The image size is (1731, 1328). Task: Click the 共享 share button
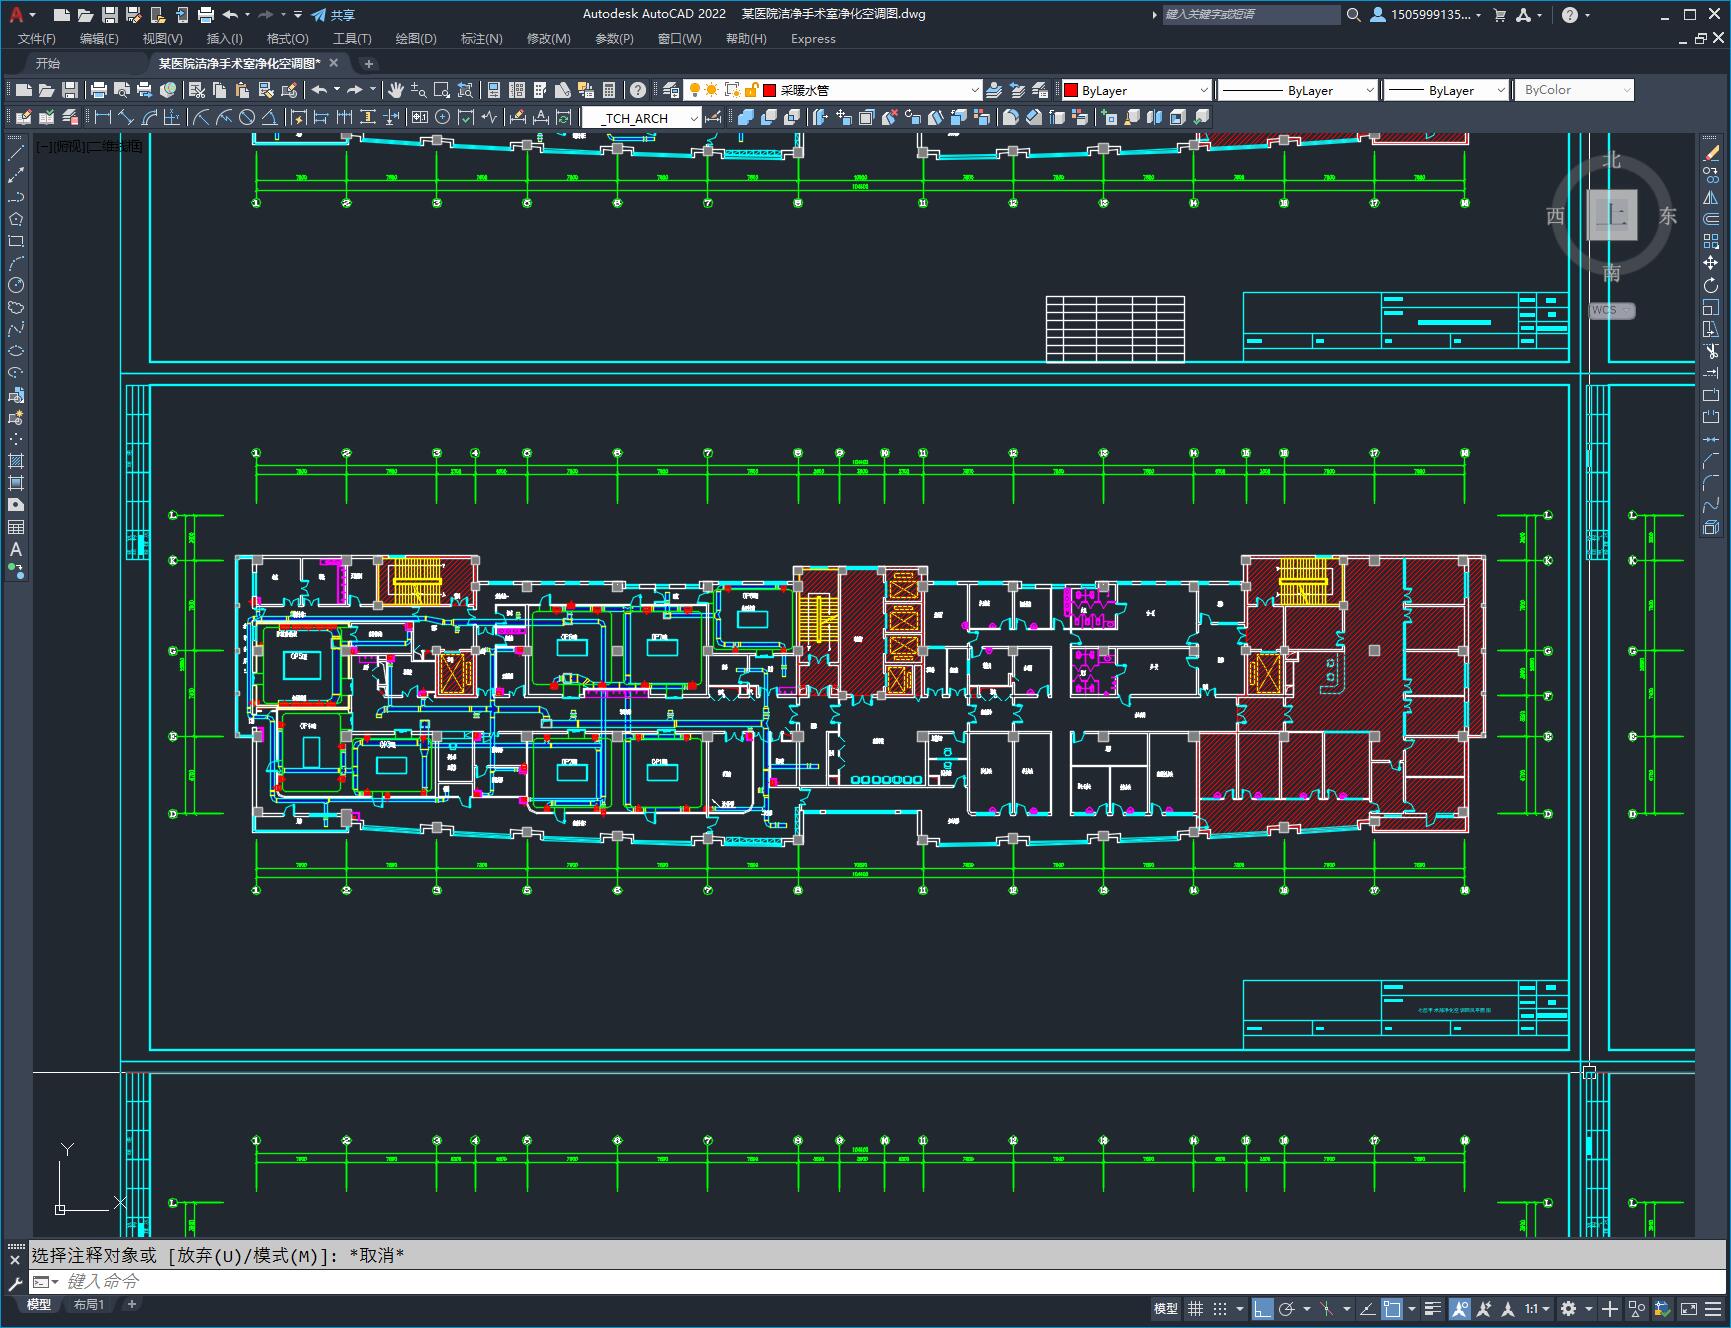pyautogui.click(x=333, y=15)
